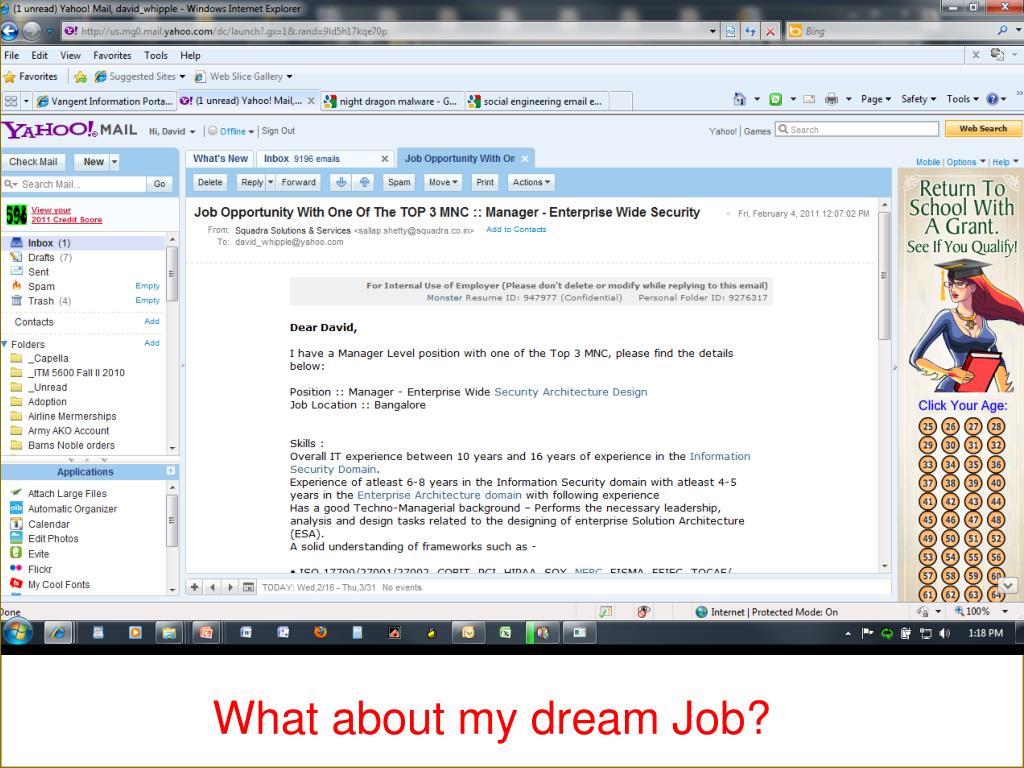Open the Quick Tabs grid icon
This screenshot has width=1024, height=768.
tap(11, 101)
